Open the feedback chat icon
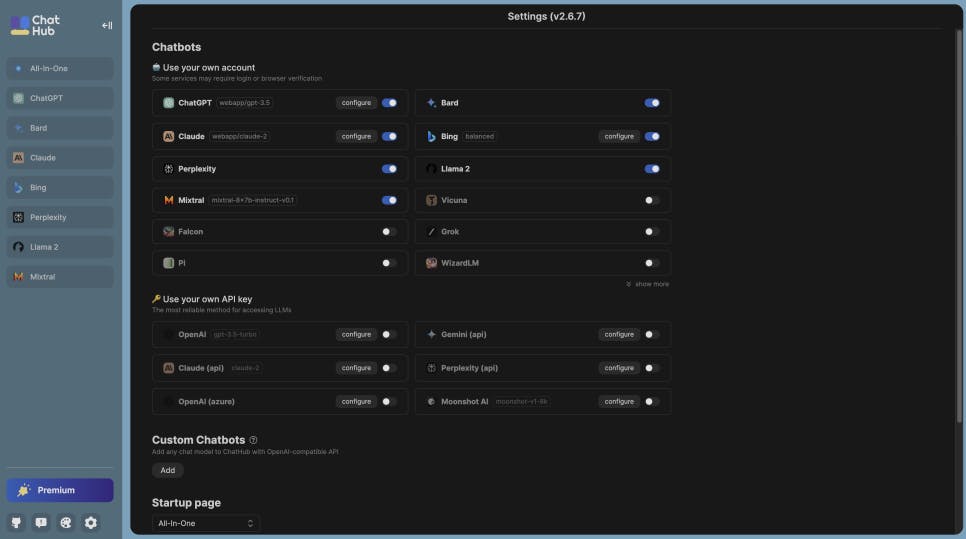The image size is (966, 539). 41,522
